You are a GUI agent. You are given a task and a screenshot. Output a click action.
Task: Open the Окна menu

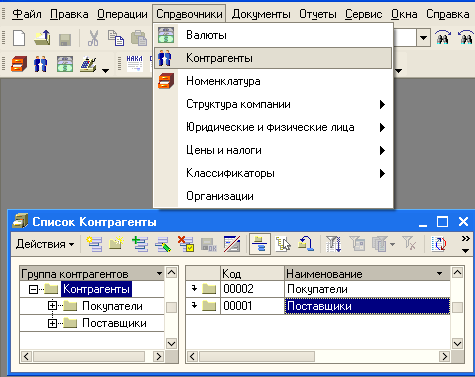(x=404, y=14)
